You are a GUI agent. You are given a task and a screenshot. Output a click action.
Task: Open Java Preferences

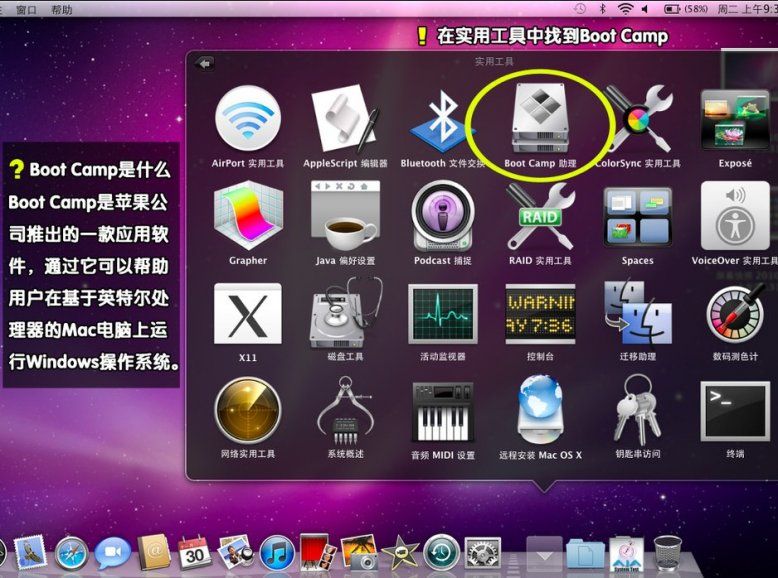345,216
